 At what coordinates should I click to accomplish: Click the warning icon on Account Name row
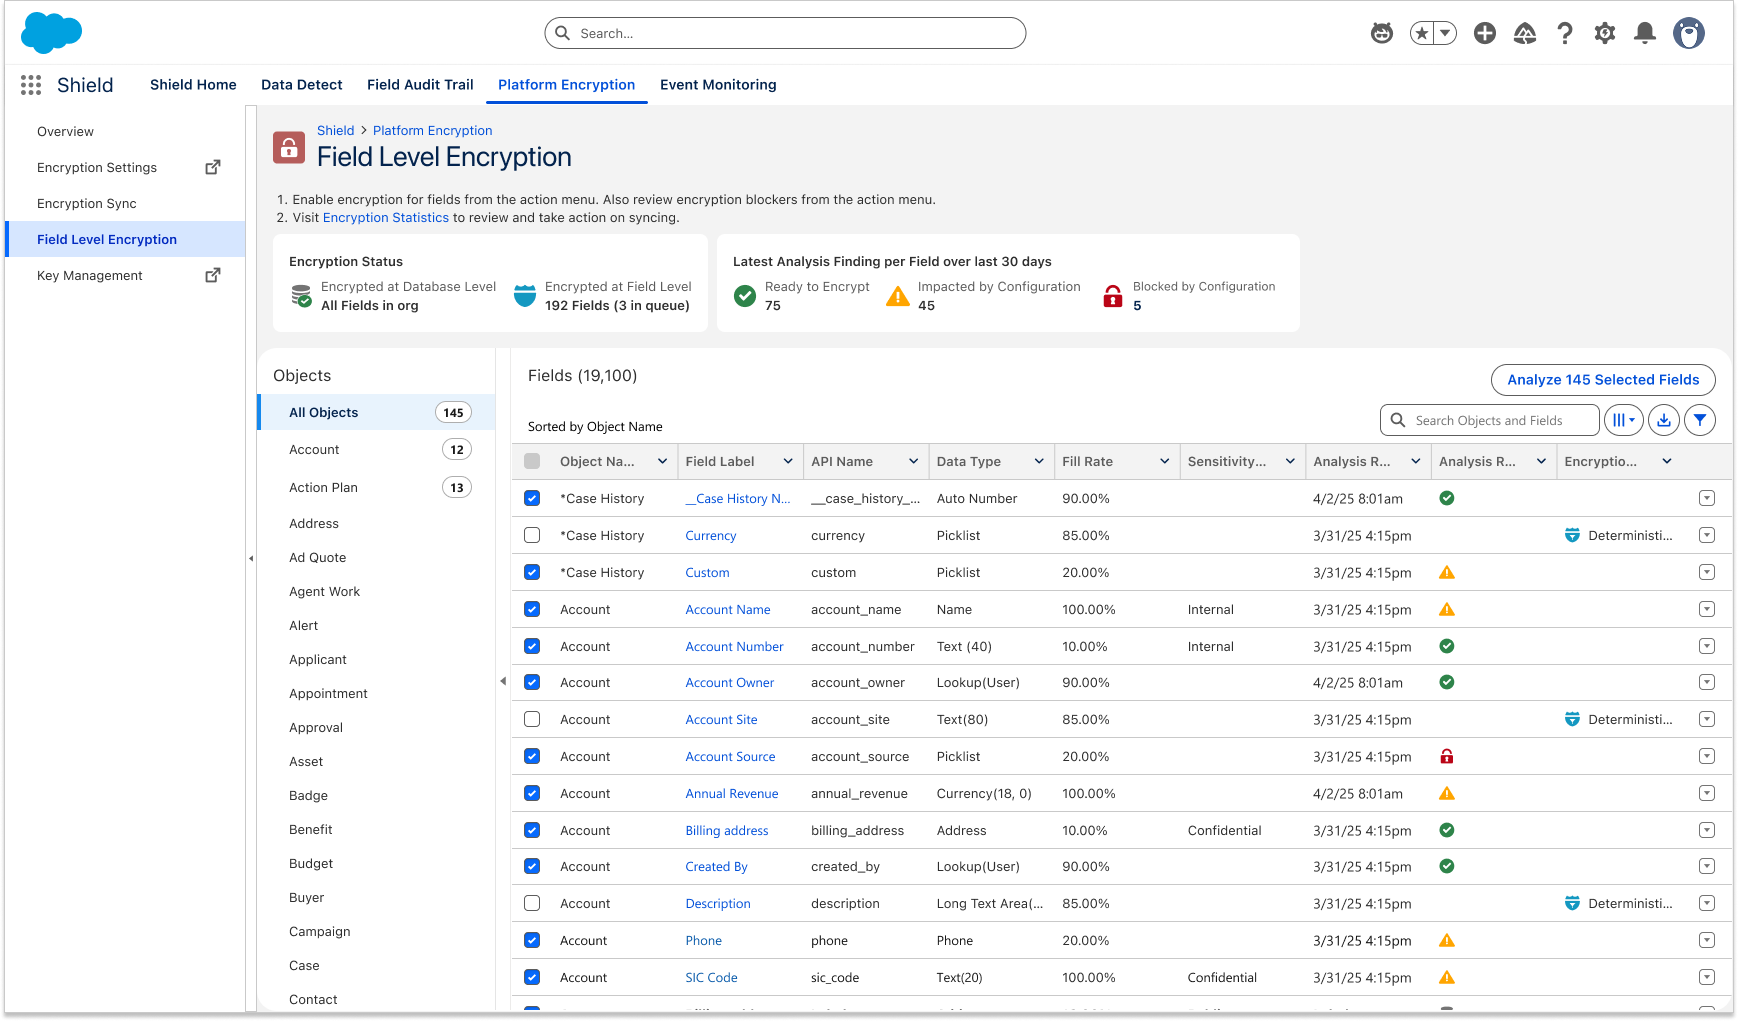(x=1447, y=609)
